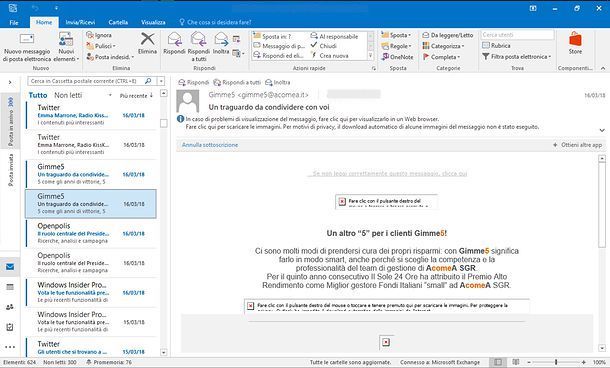Click Rispondi a tutti in the ribbon

point(198,47)
